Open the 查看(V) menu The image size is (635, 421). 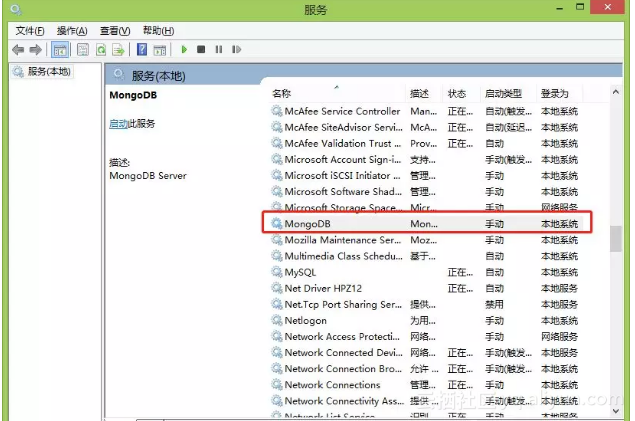click(x=115, y=31)
